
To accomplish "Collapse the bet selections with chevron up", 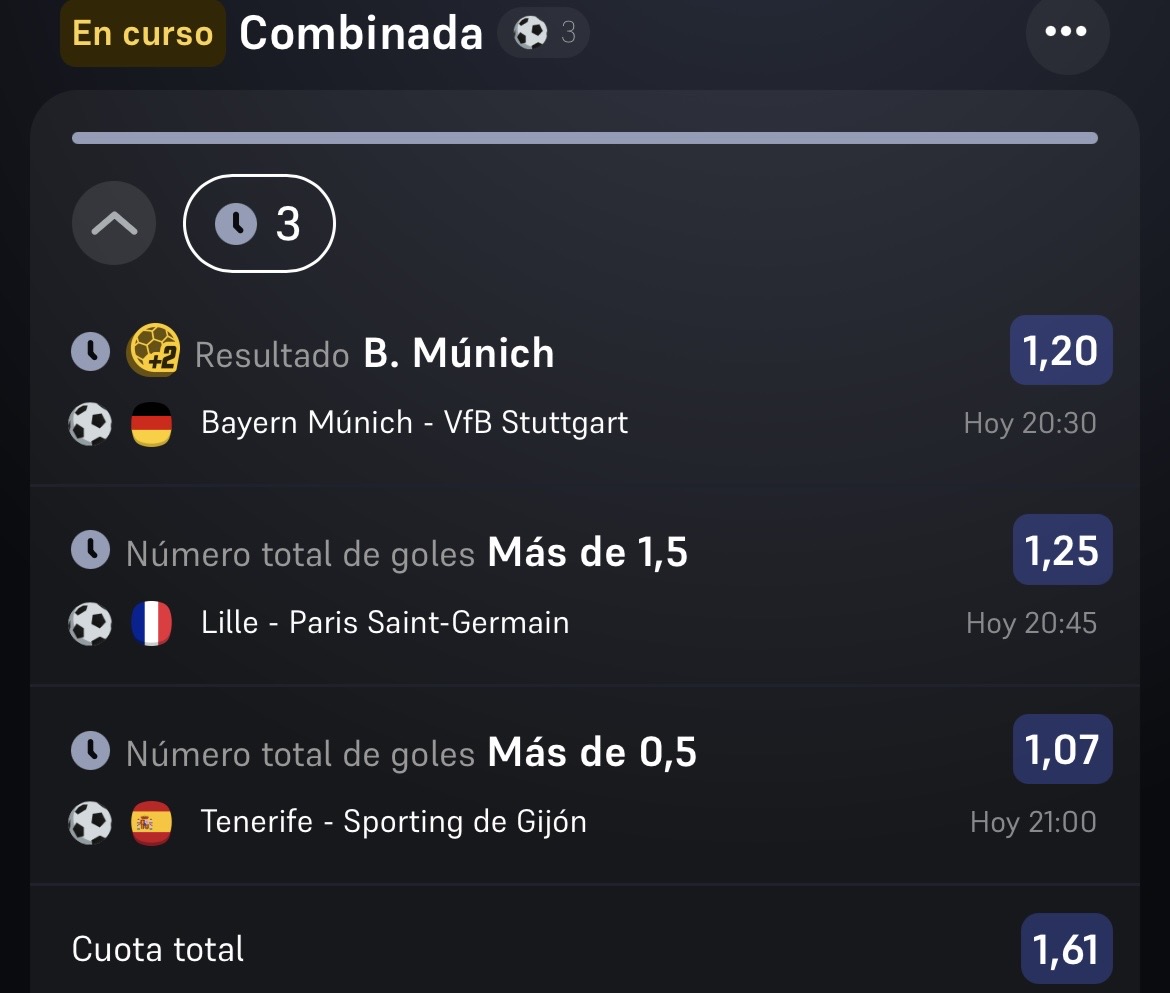I will (x=114, y=223).
